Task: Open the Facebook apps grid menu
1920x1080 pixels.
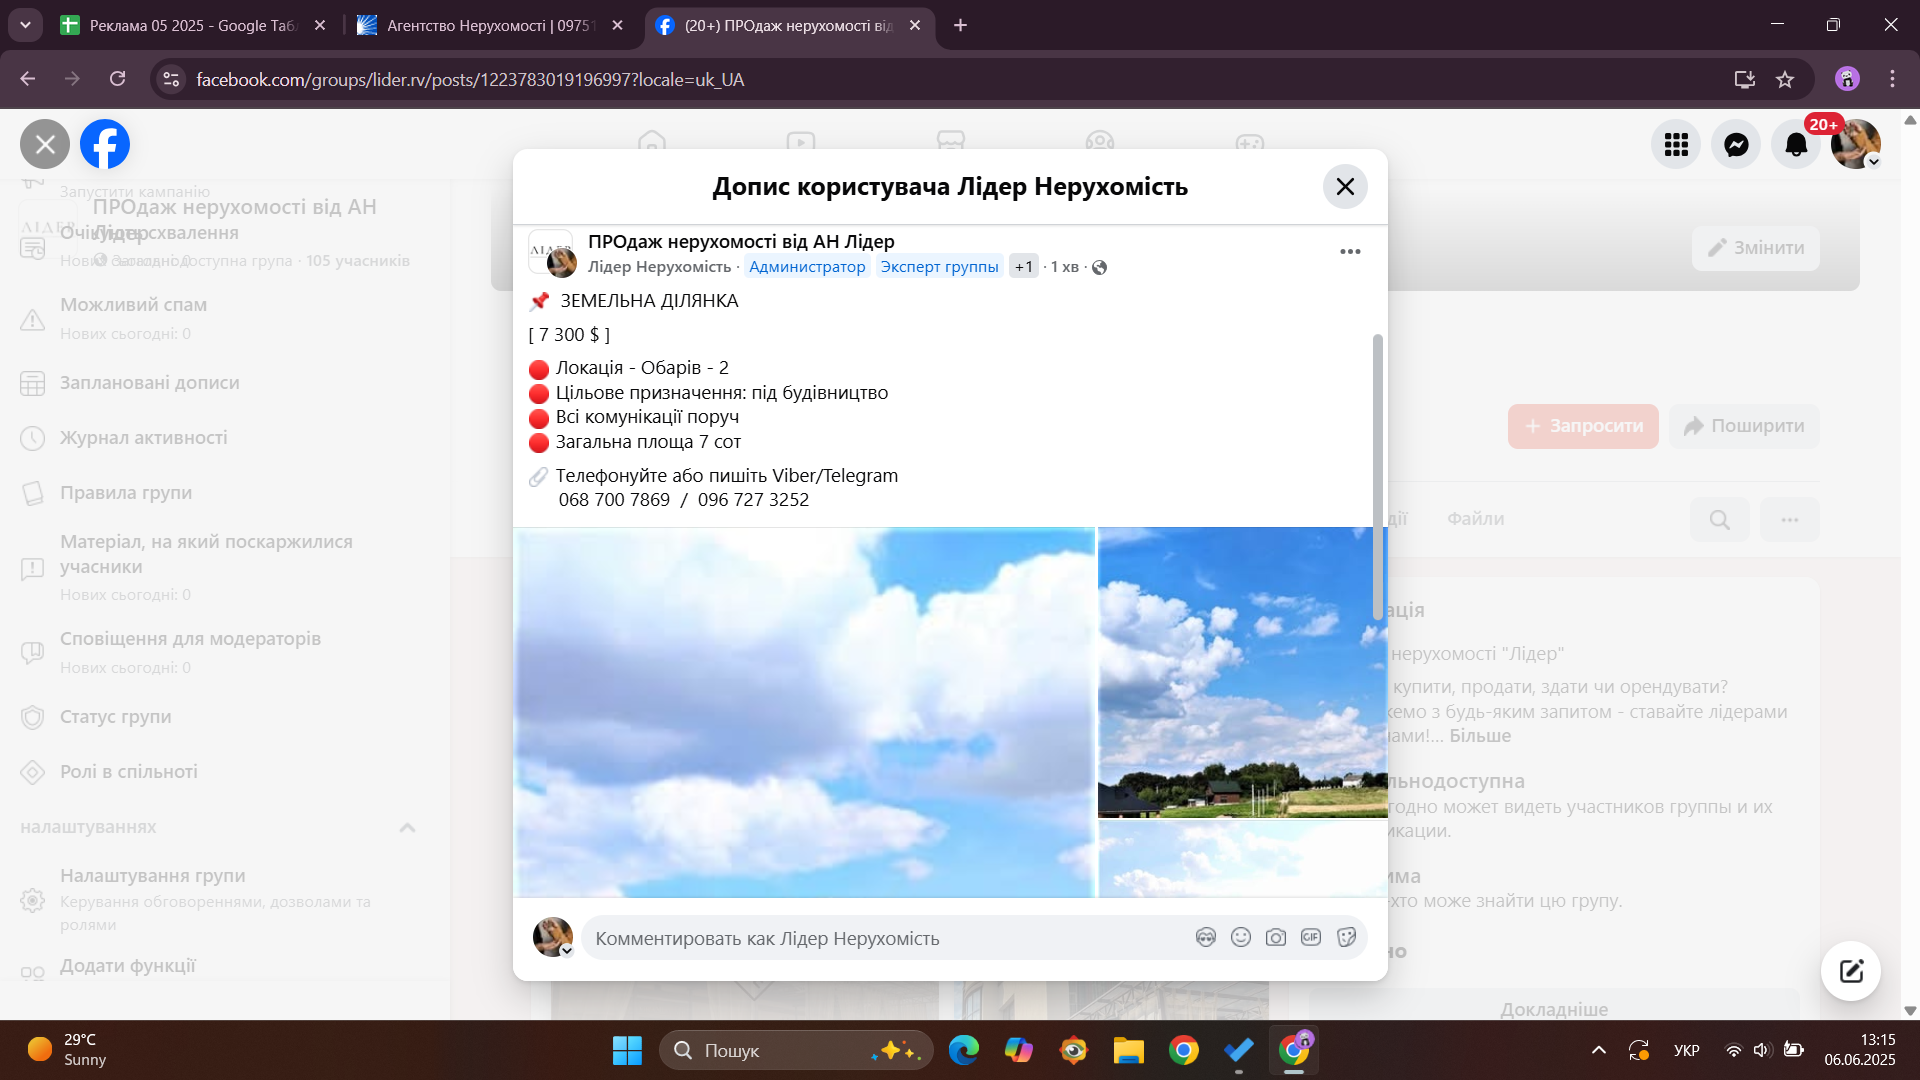Action: pos(1676,145)
